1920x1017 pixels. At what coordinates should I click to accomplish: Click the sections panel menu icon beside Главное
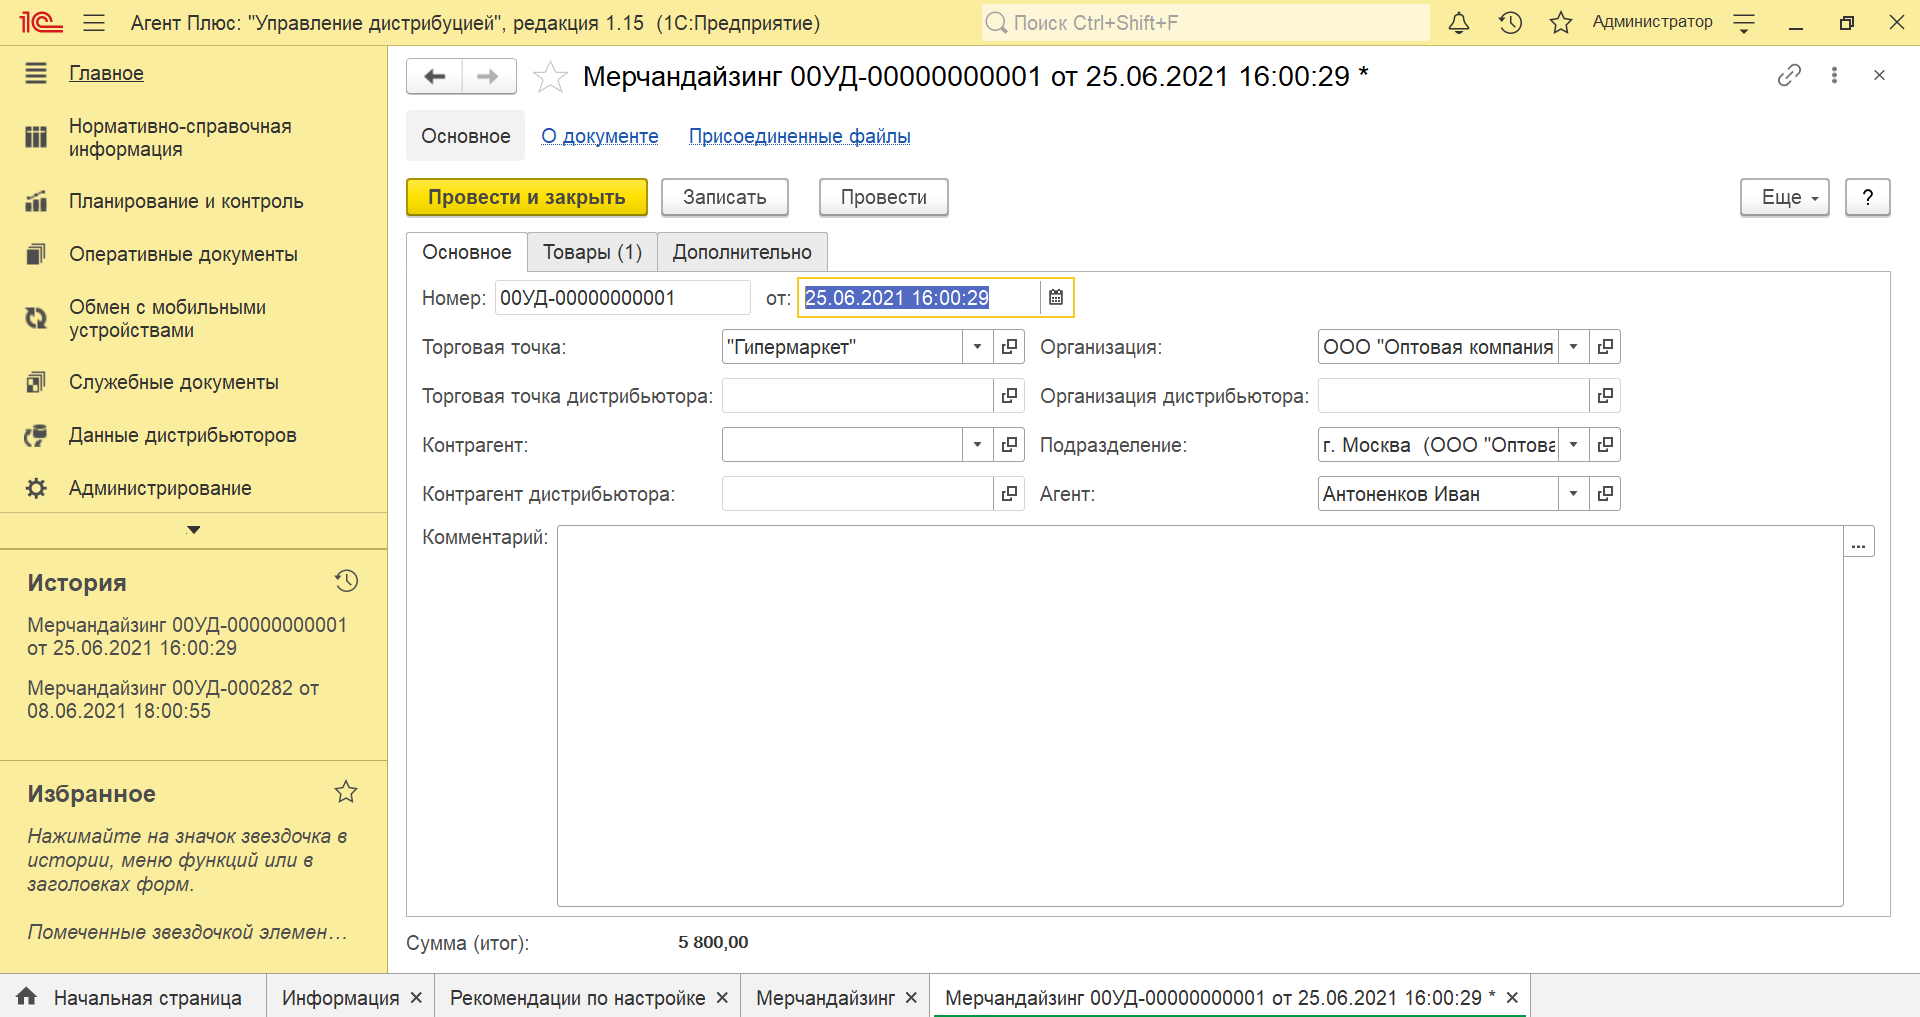(36, 73)
